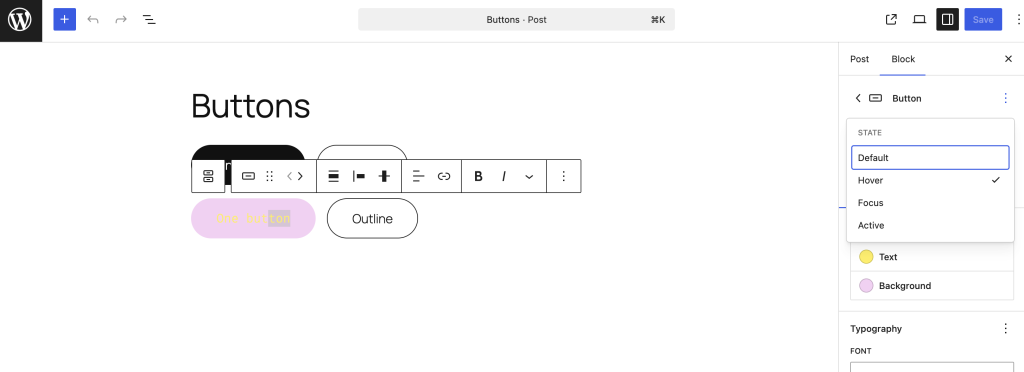Apply bold formatting to button text

(x=478, y=176)
